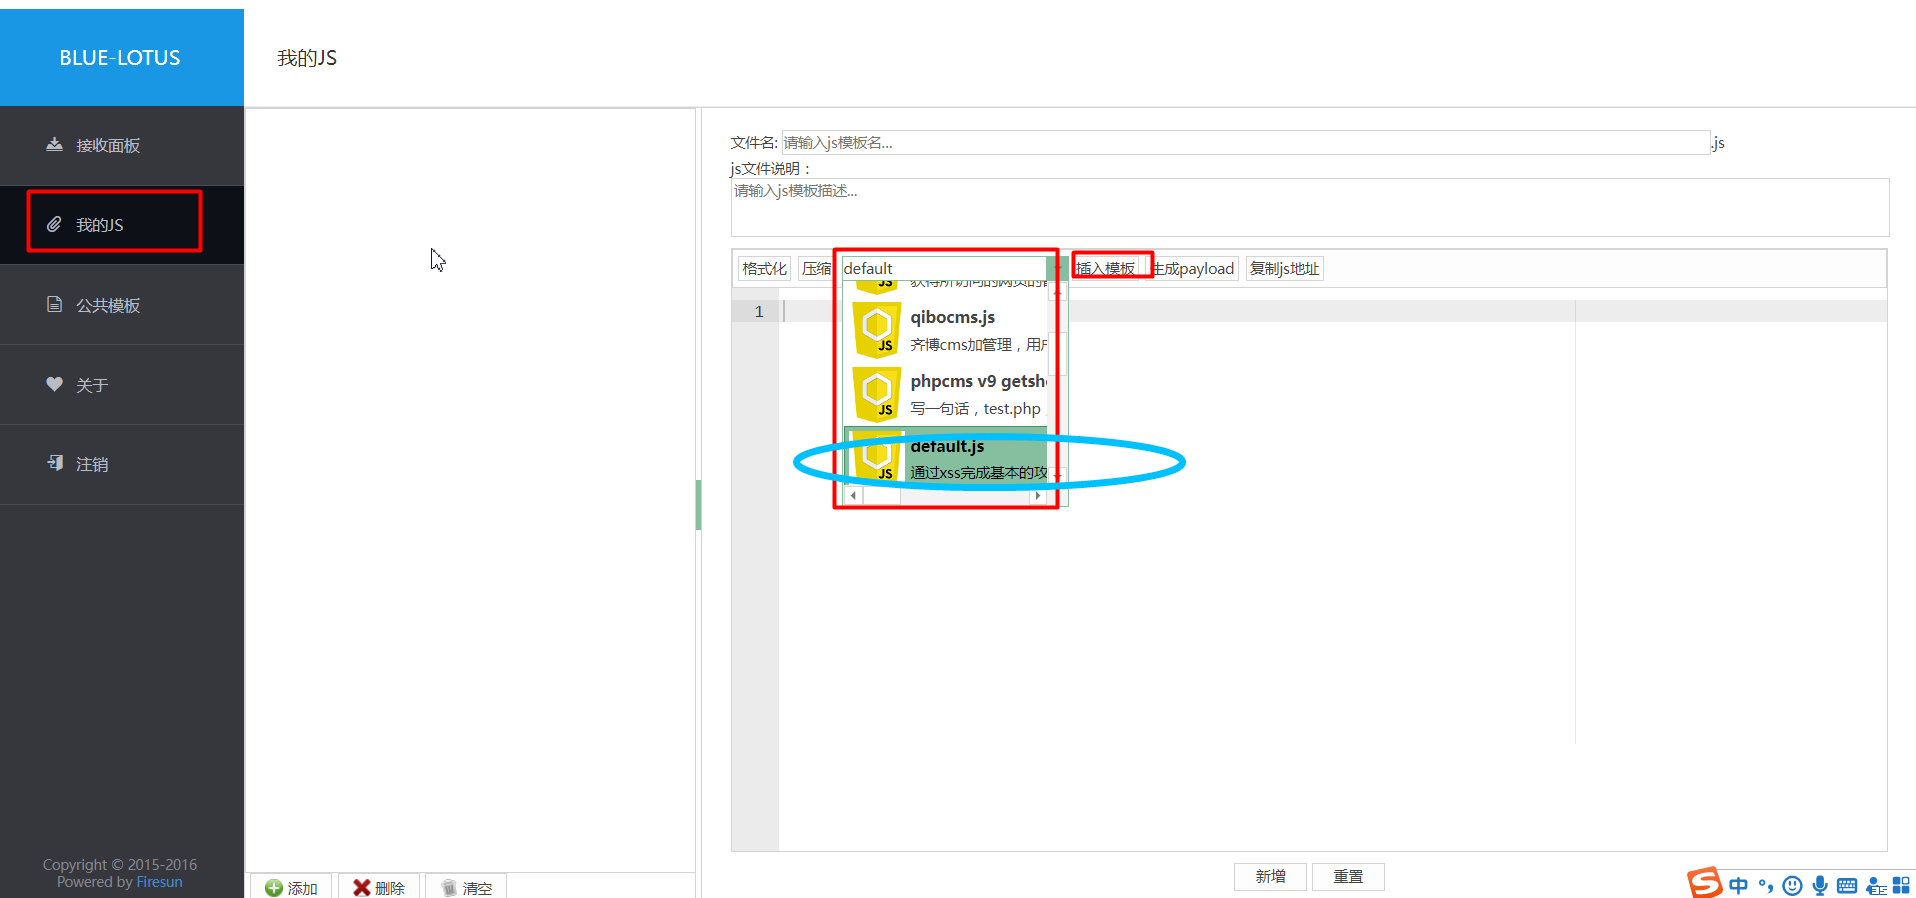Select 我的JS in the sidebar
The width and height of the screenshot is (1916, 898).
[121, 225]
